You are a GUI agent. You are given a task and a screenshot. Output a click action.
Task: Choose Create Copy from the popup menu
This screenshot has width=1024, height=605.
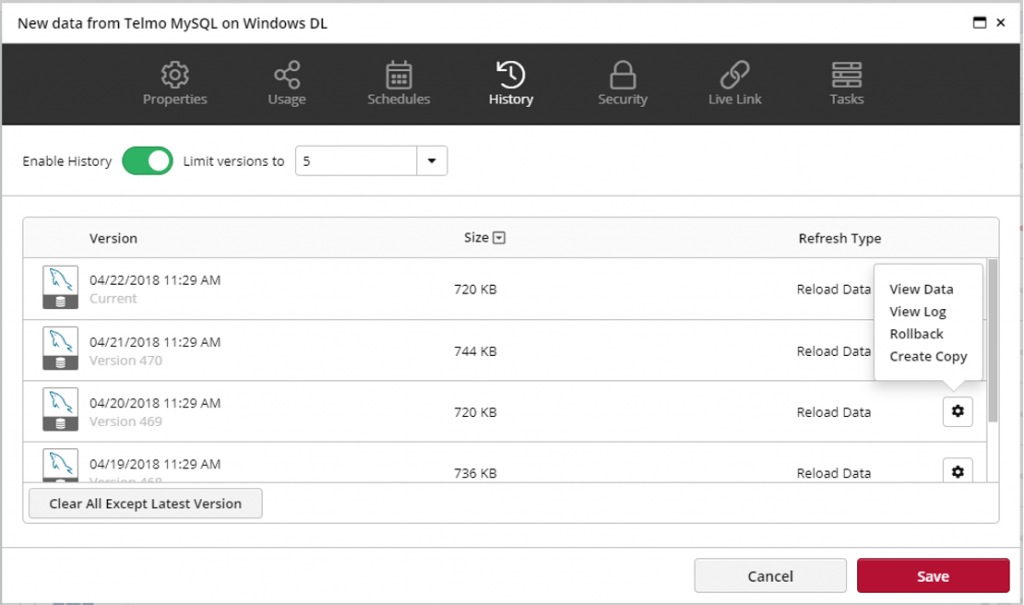click(x=927, y=357)
